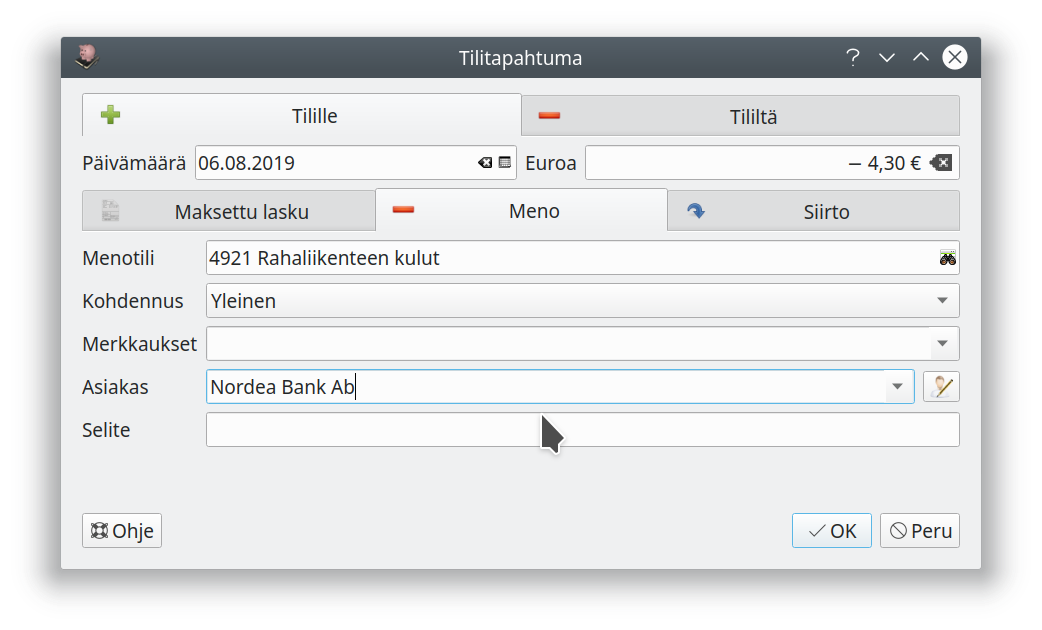Switch to the Tililtä tab
The image size is (1042, 630).
(x=741, y=116)
